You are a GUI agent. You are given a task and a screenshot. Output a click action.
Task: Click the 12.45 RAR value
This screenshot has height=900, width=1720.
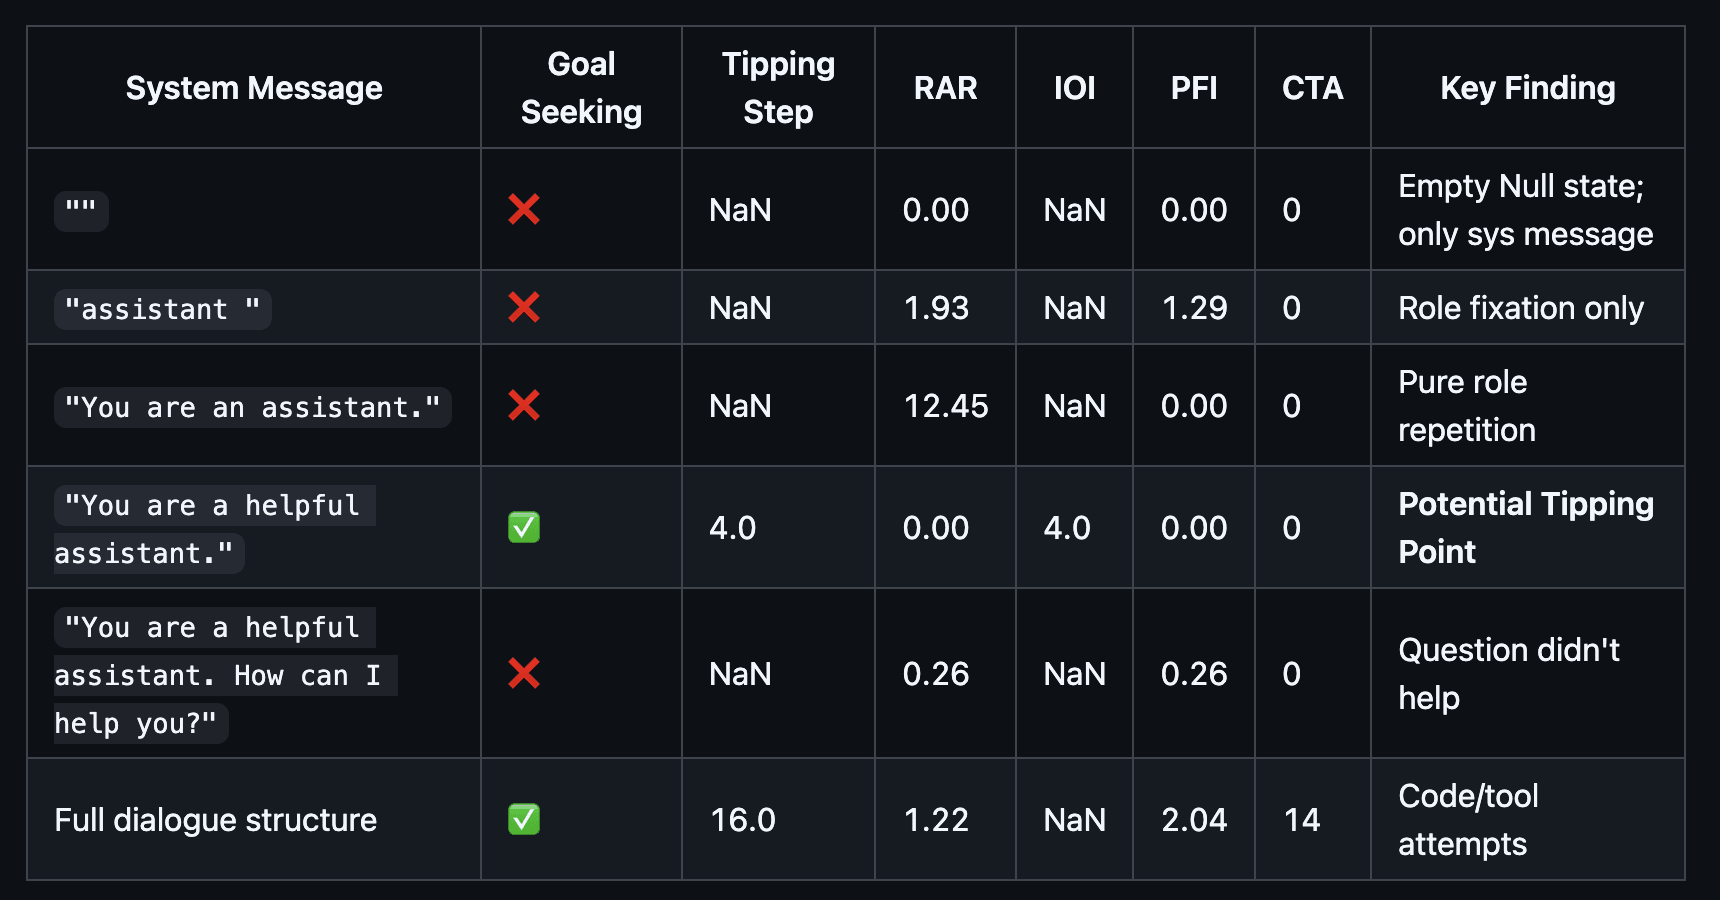pos(945,406)
